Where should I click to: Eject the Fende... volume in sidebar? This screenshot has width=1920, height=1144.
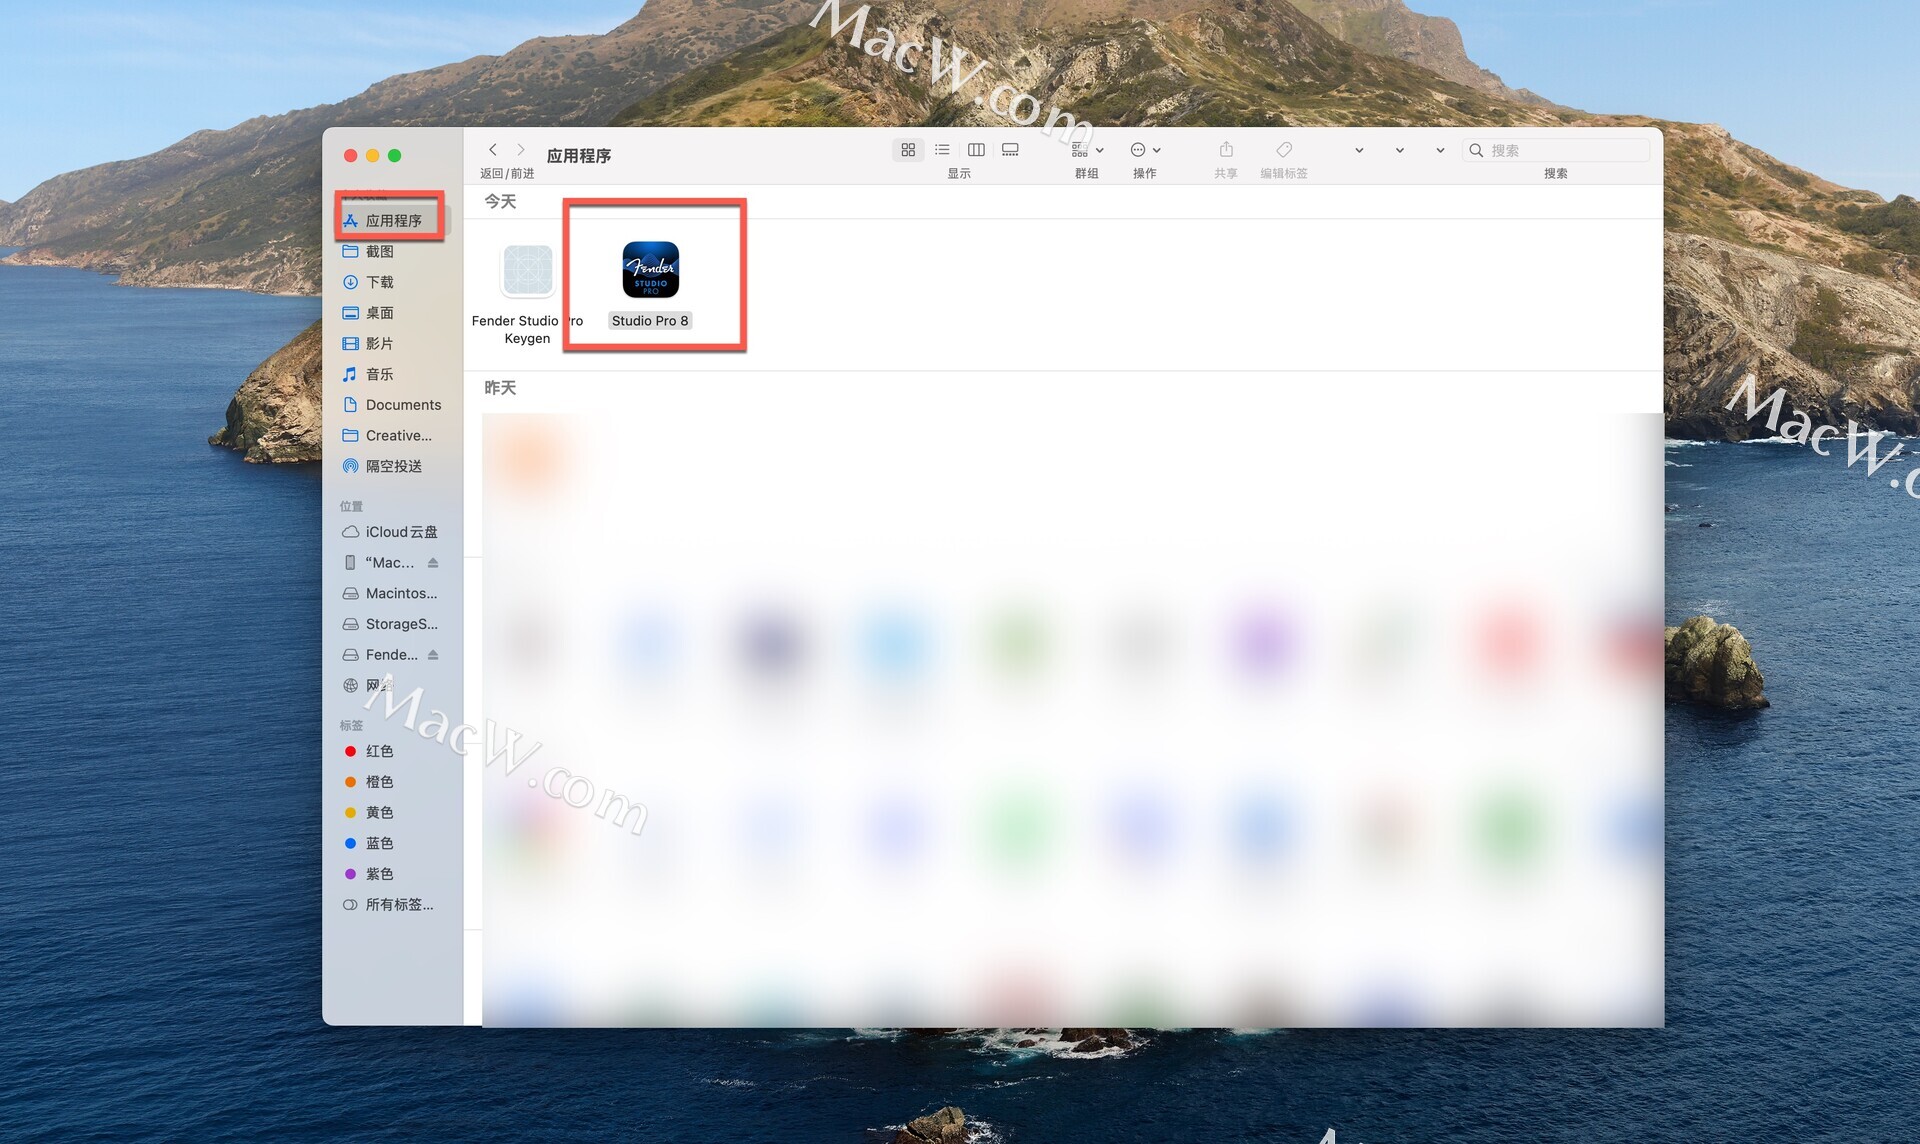[x=433, y=655]
